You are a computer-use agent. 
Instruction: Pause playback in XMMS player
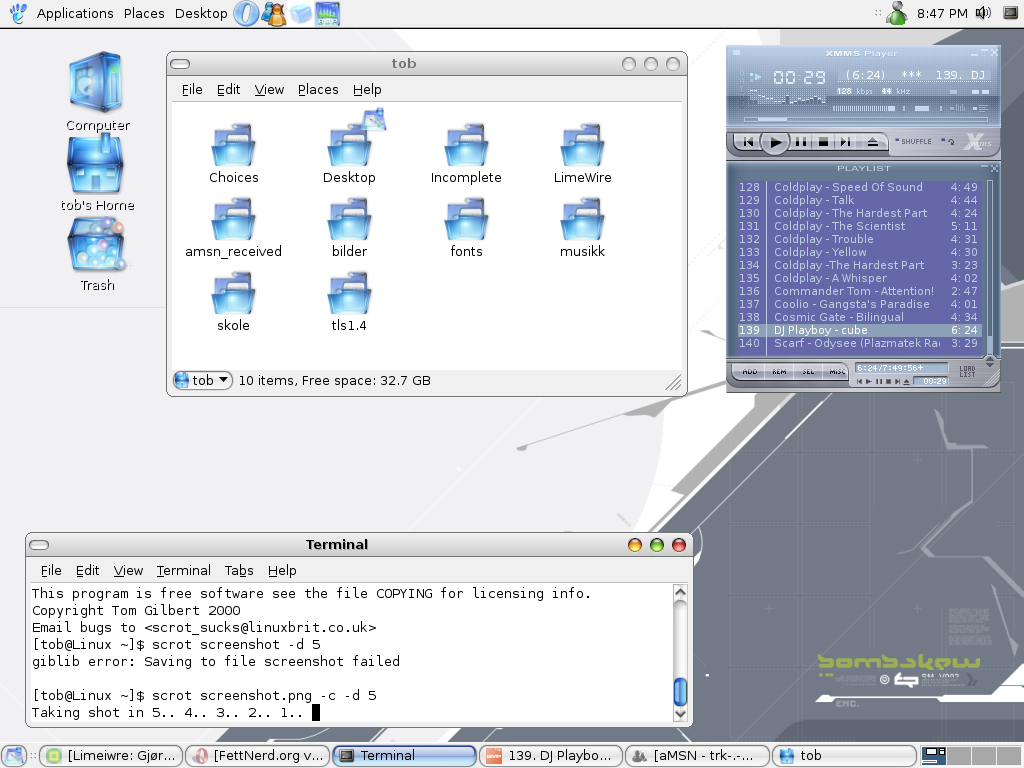[801, 142]
